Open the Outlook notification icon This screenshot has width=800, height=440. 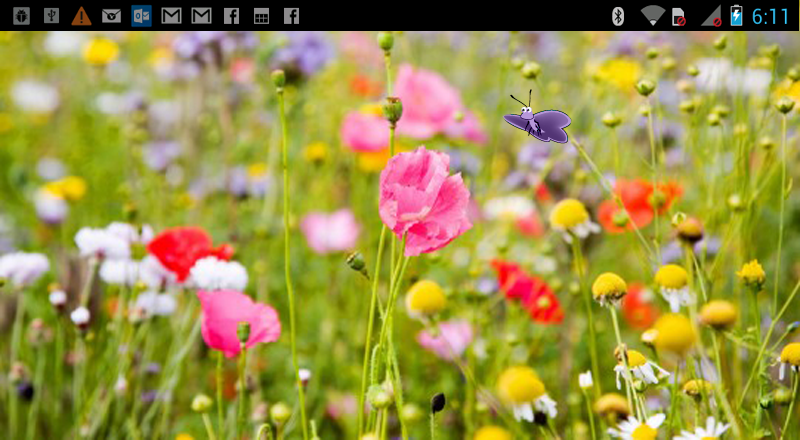click(141, 16)
